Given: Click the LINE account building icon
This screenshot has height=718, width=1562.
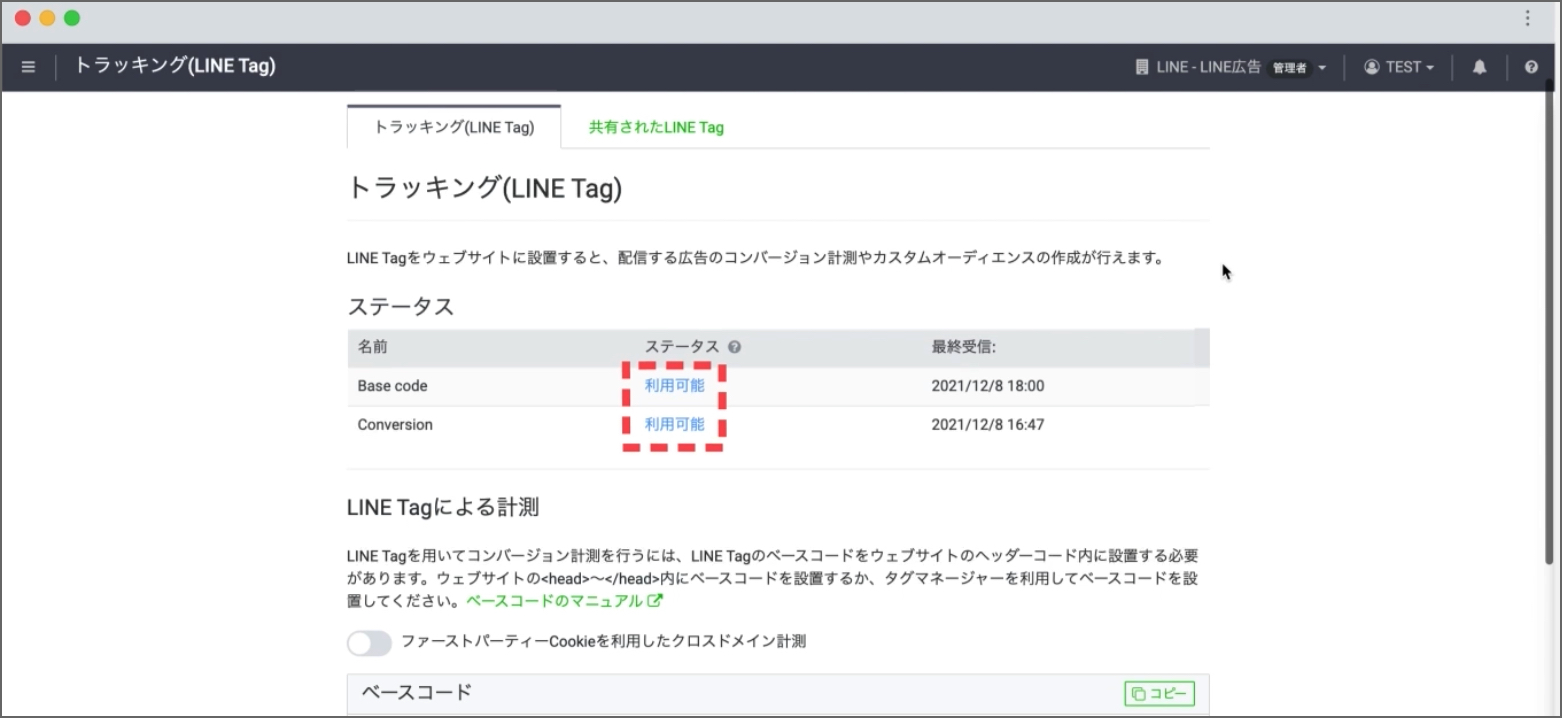Looking at the screenshot, I should click(1142, 67).
